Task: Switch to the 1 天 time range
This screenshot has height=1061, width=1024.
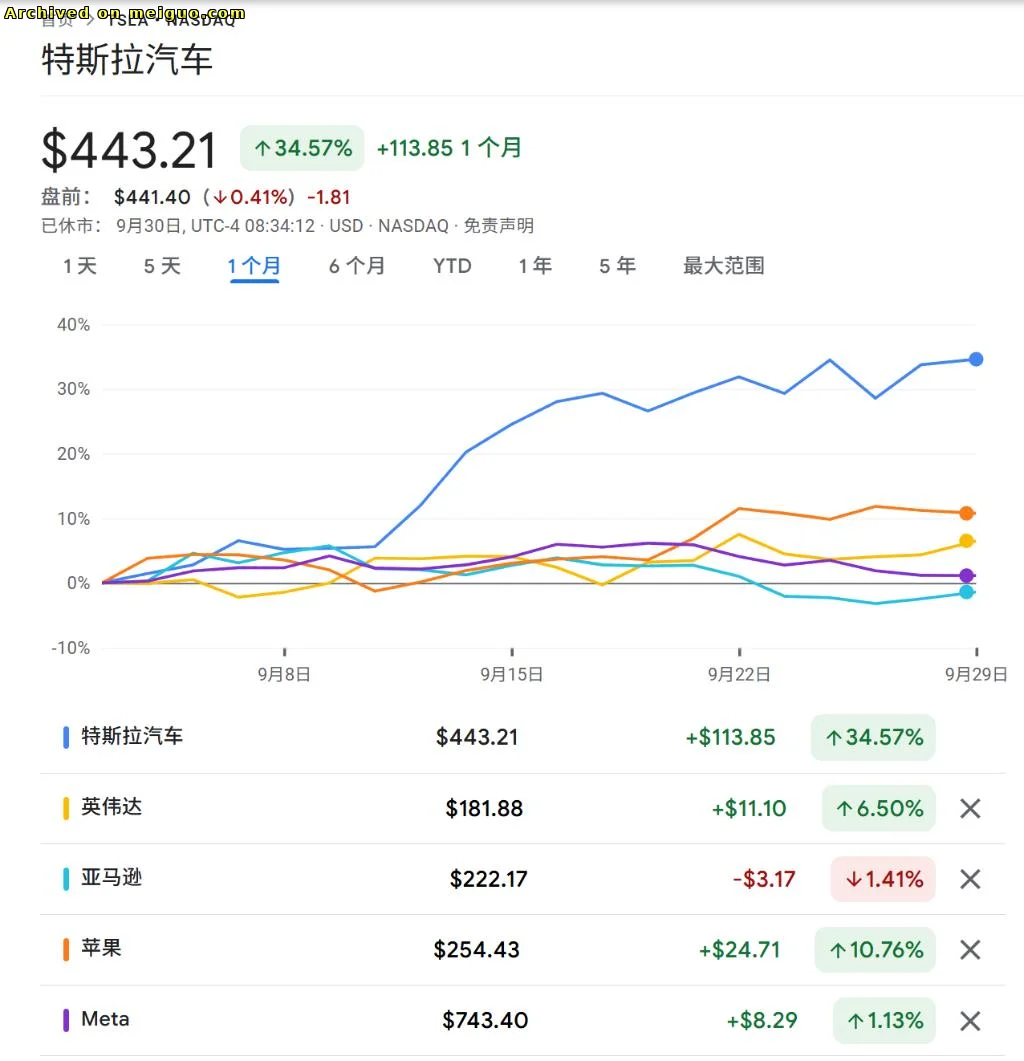Action: (80, 266)
